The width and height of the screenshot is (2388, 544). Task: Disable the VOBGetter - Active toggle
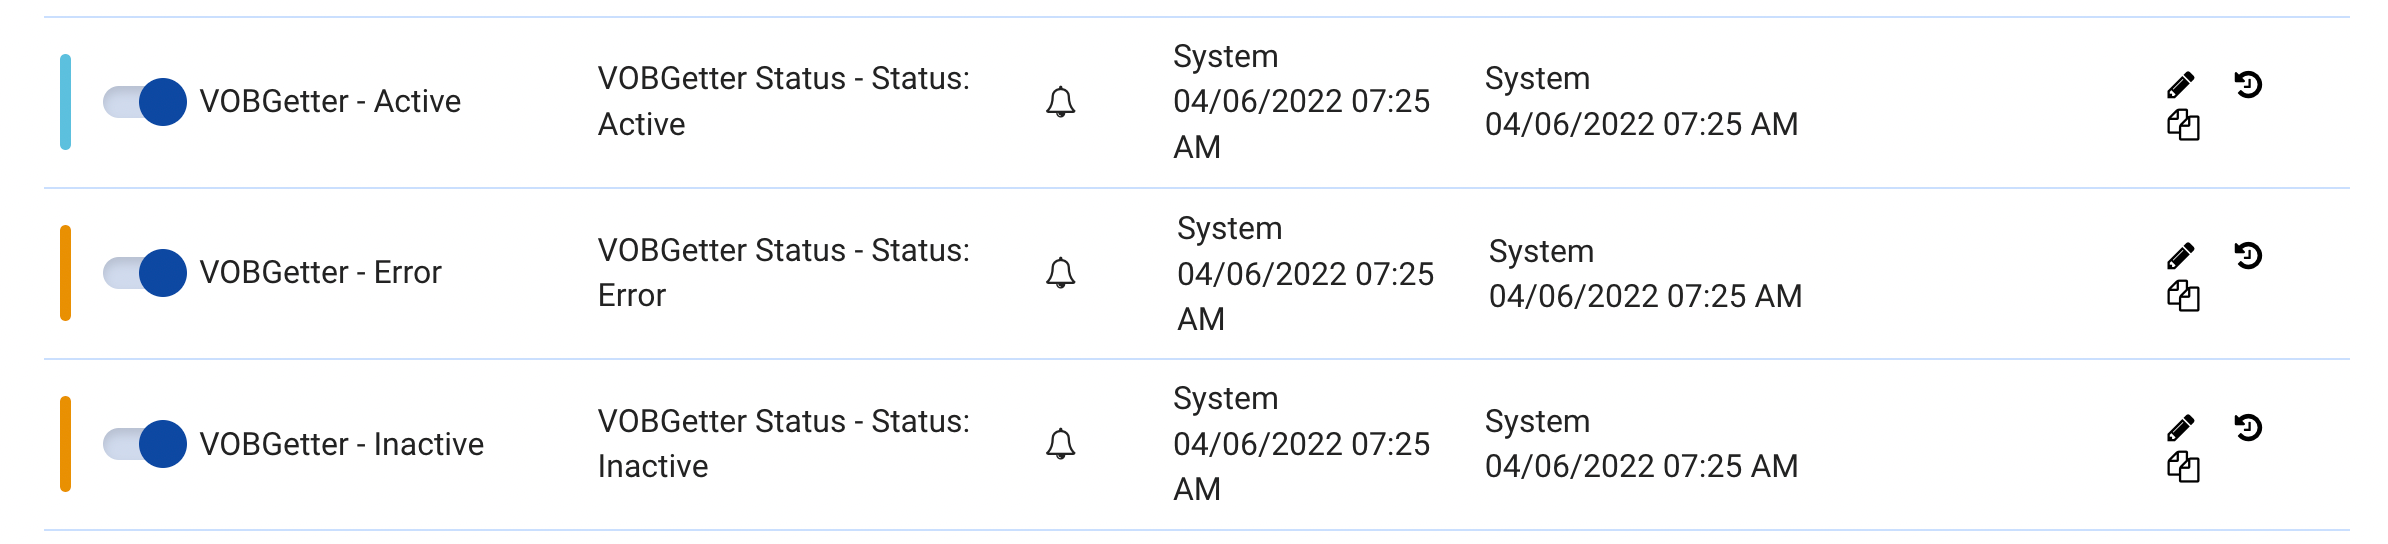pyautogui.click(x=145, y=102)
